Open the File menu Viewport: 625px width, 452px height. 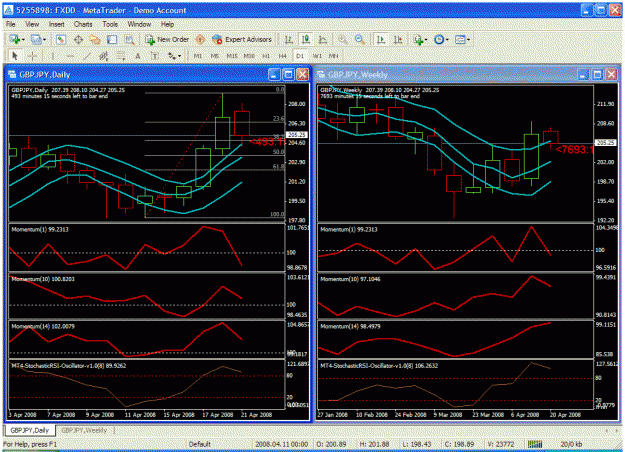pos(10,24)
